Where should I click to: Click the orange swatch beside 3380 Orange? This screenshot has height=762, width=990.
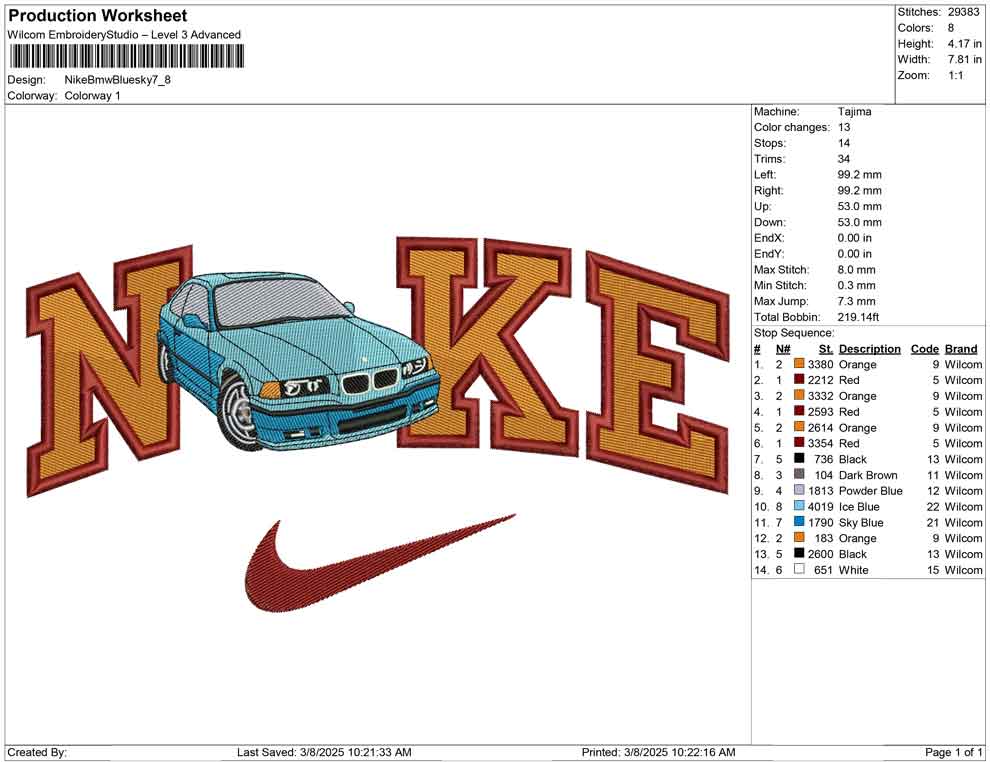(799, 364)
